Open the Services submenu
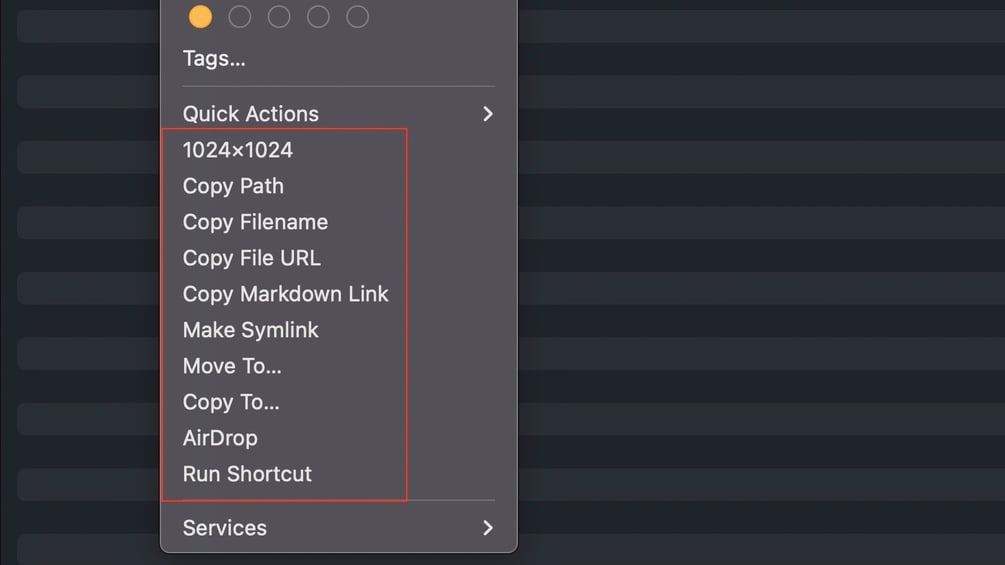 (x=225, y=528)
